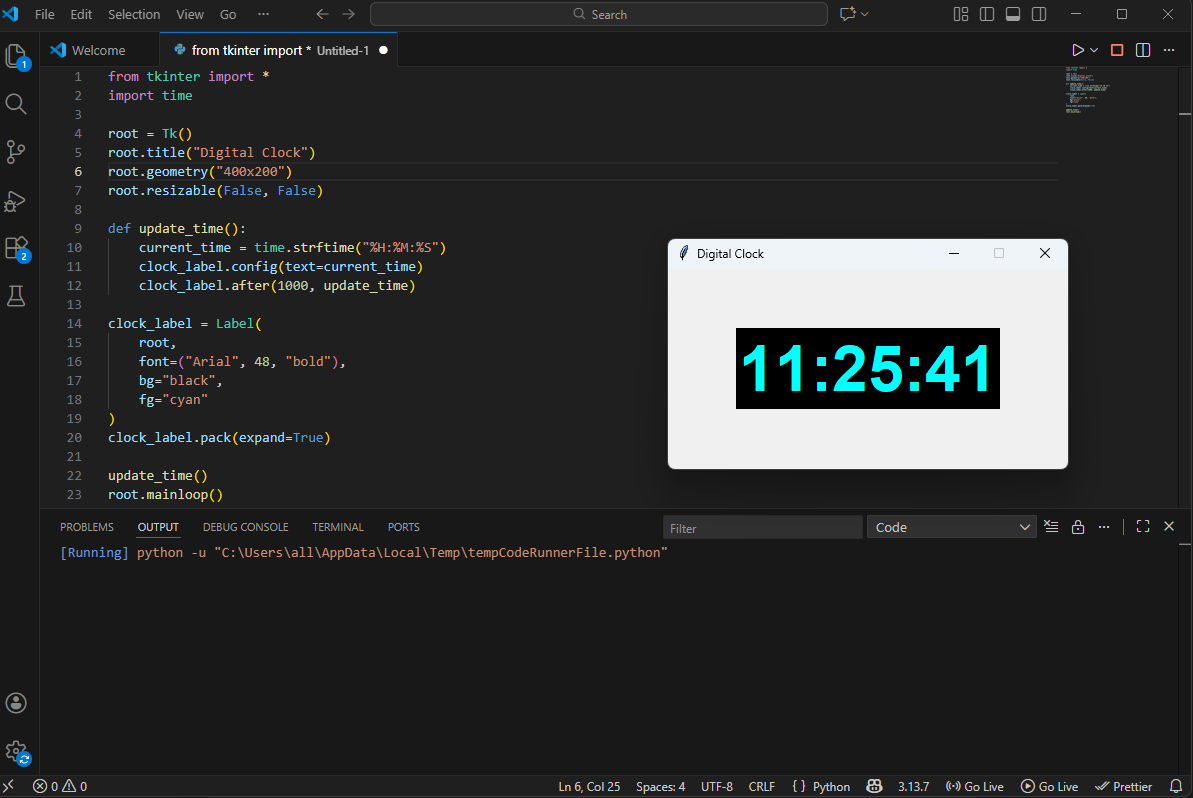The height and width of the screenshot is (798, 1193).
Task: Change line ending from CRLF
Action: point(761,786)
